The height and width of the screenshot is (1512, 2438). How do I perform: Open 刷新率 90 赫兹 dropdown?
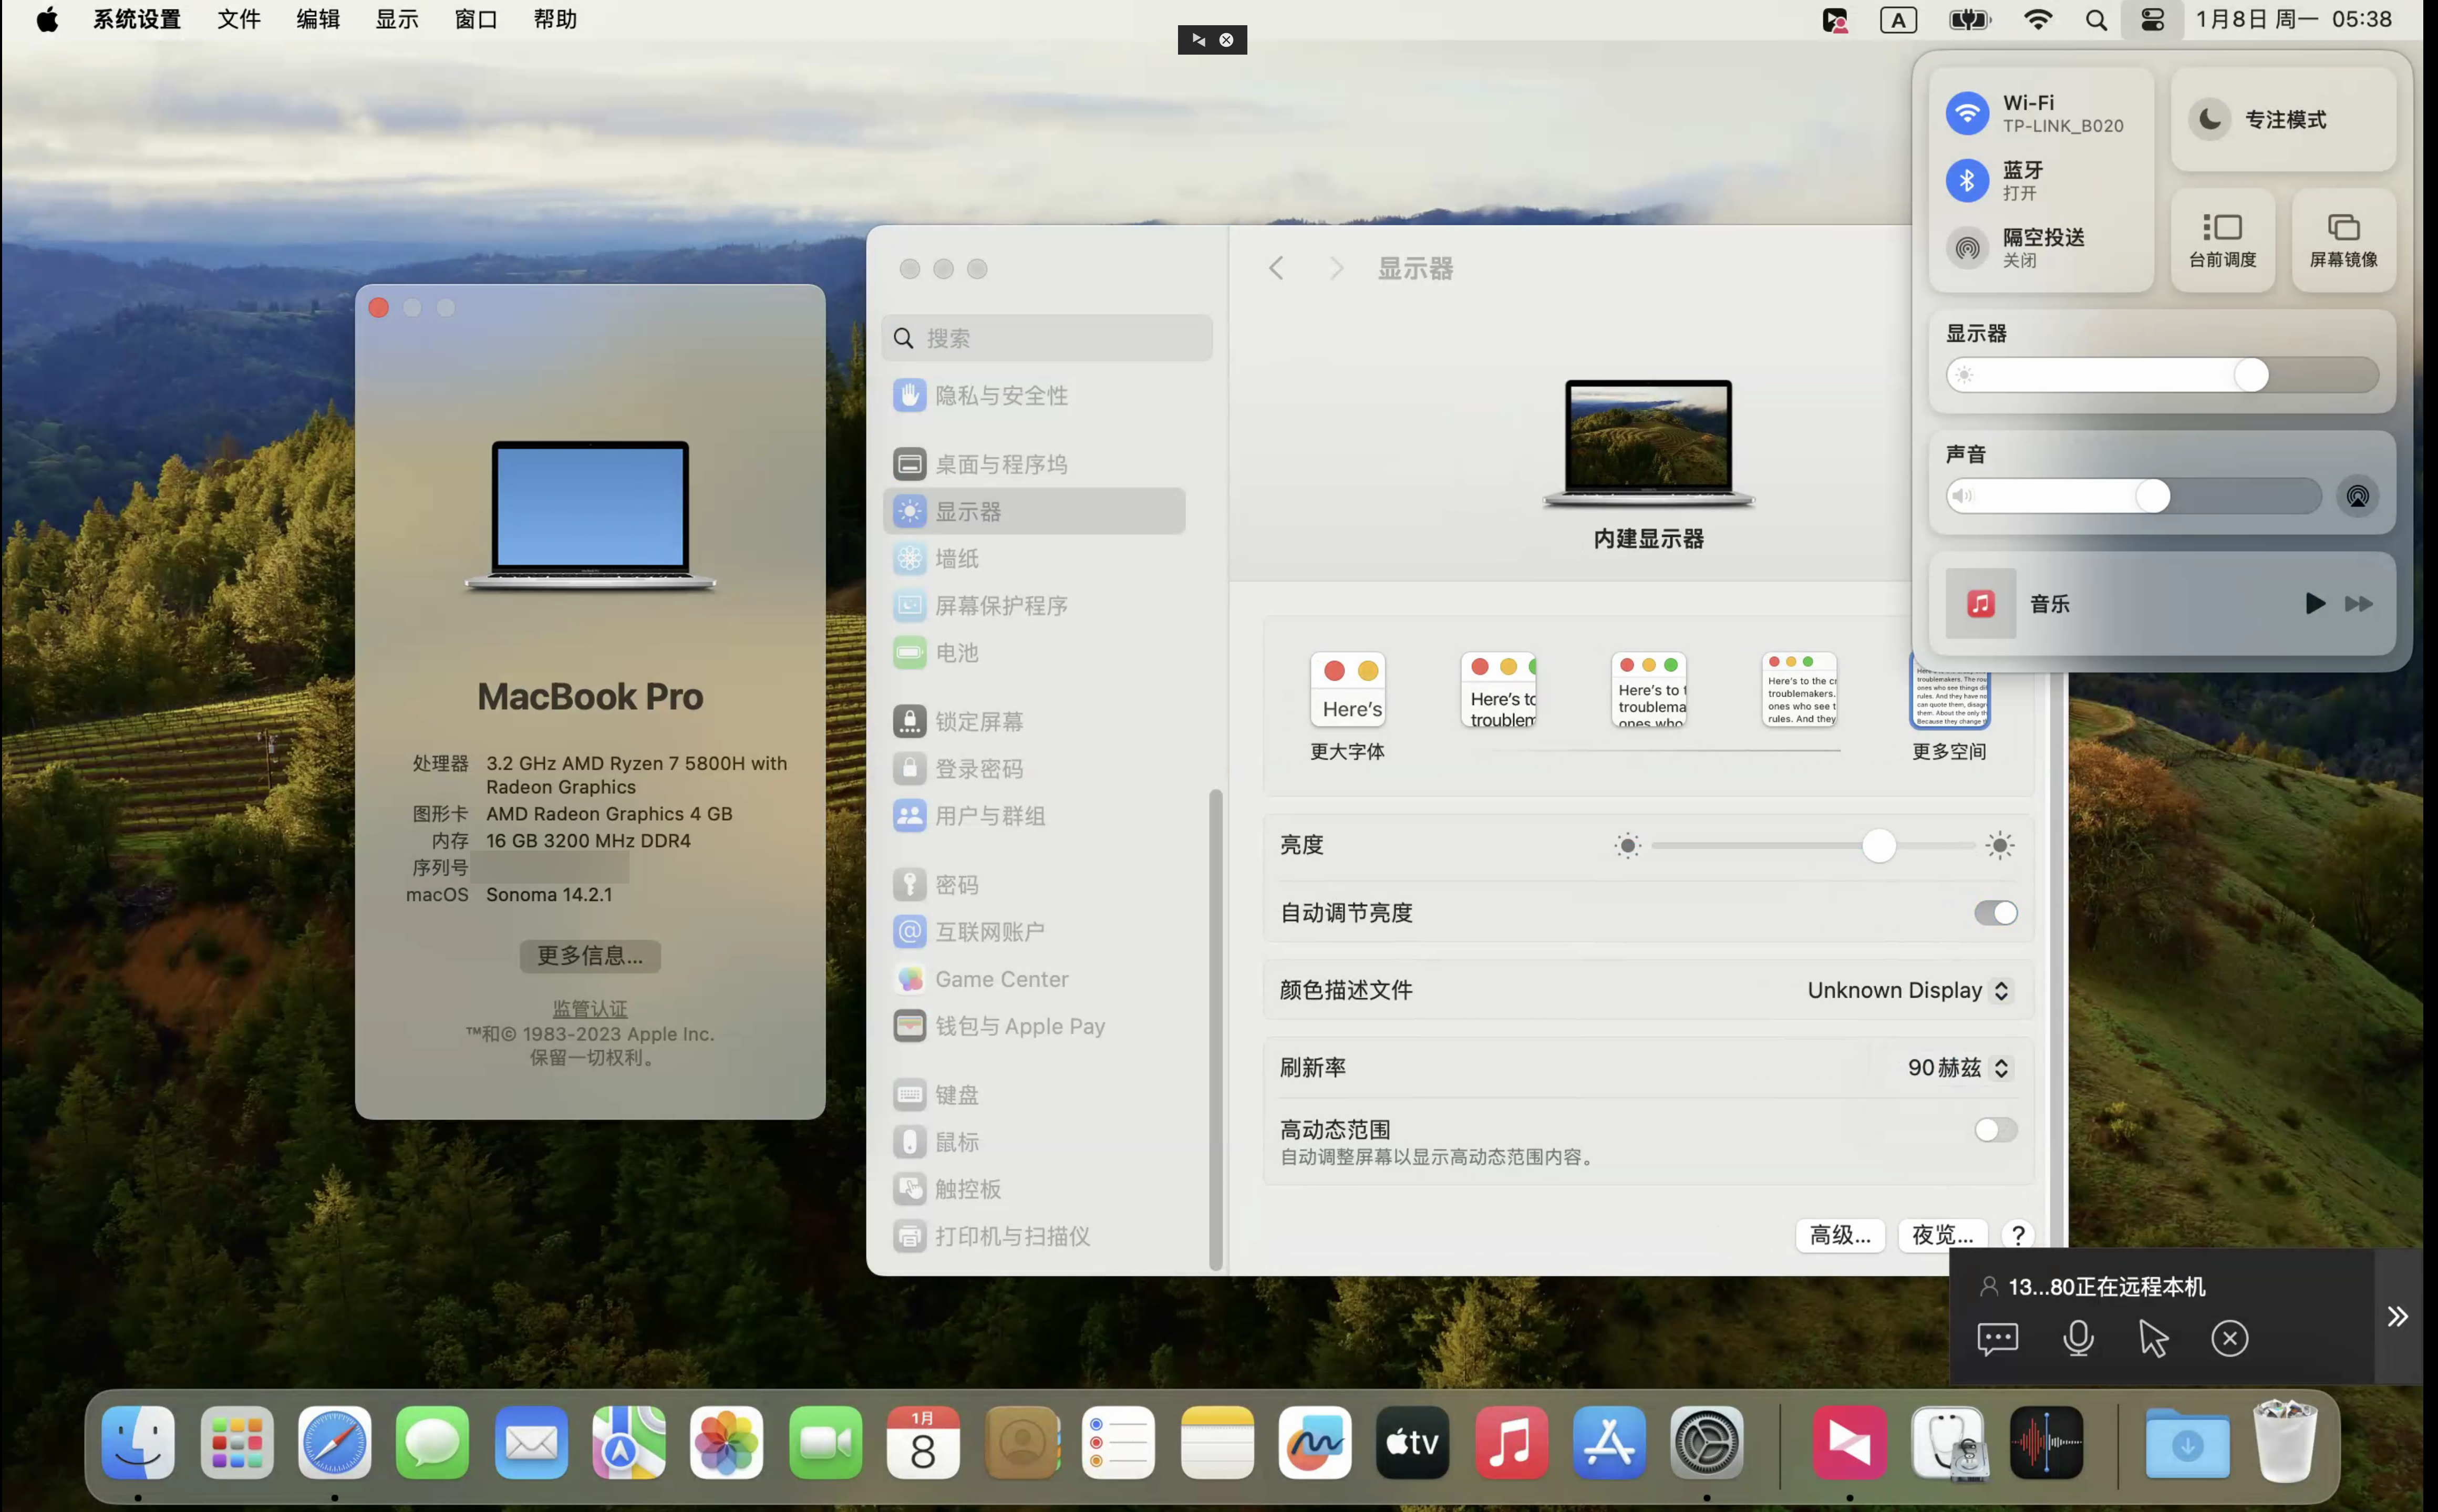pos(1959,1068)
